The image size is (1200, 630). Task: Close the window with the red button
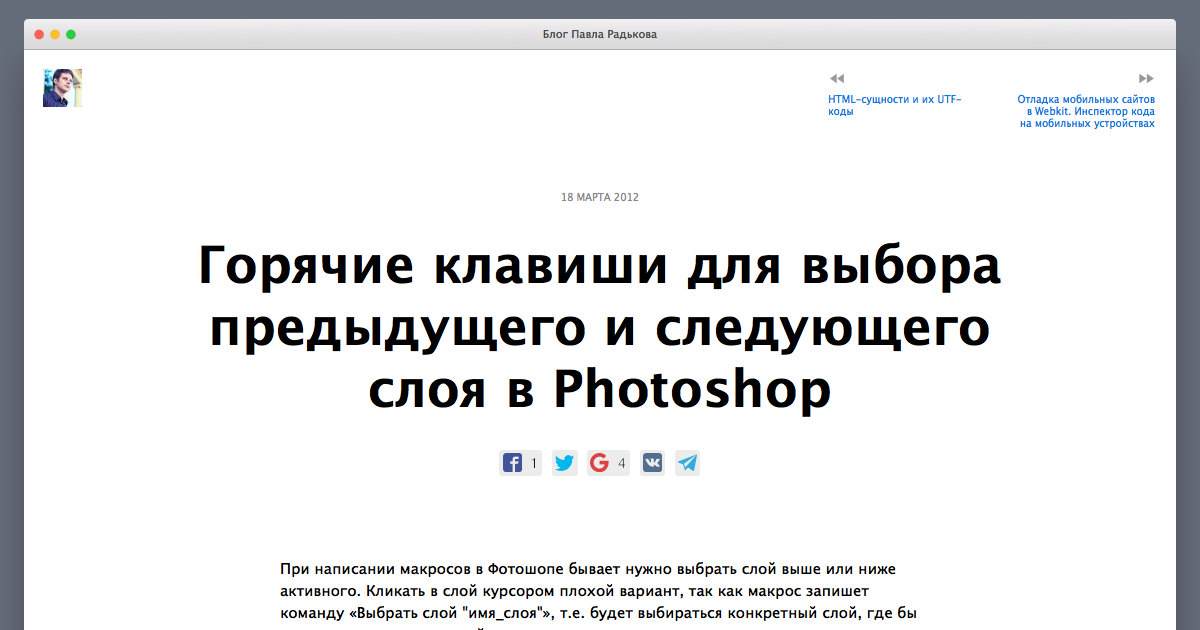pyautogui.click(x=39, y=35)
